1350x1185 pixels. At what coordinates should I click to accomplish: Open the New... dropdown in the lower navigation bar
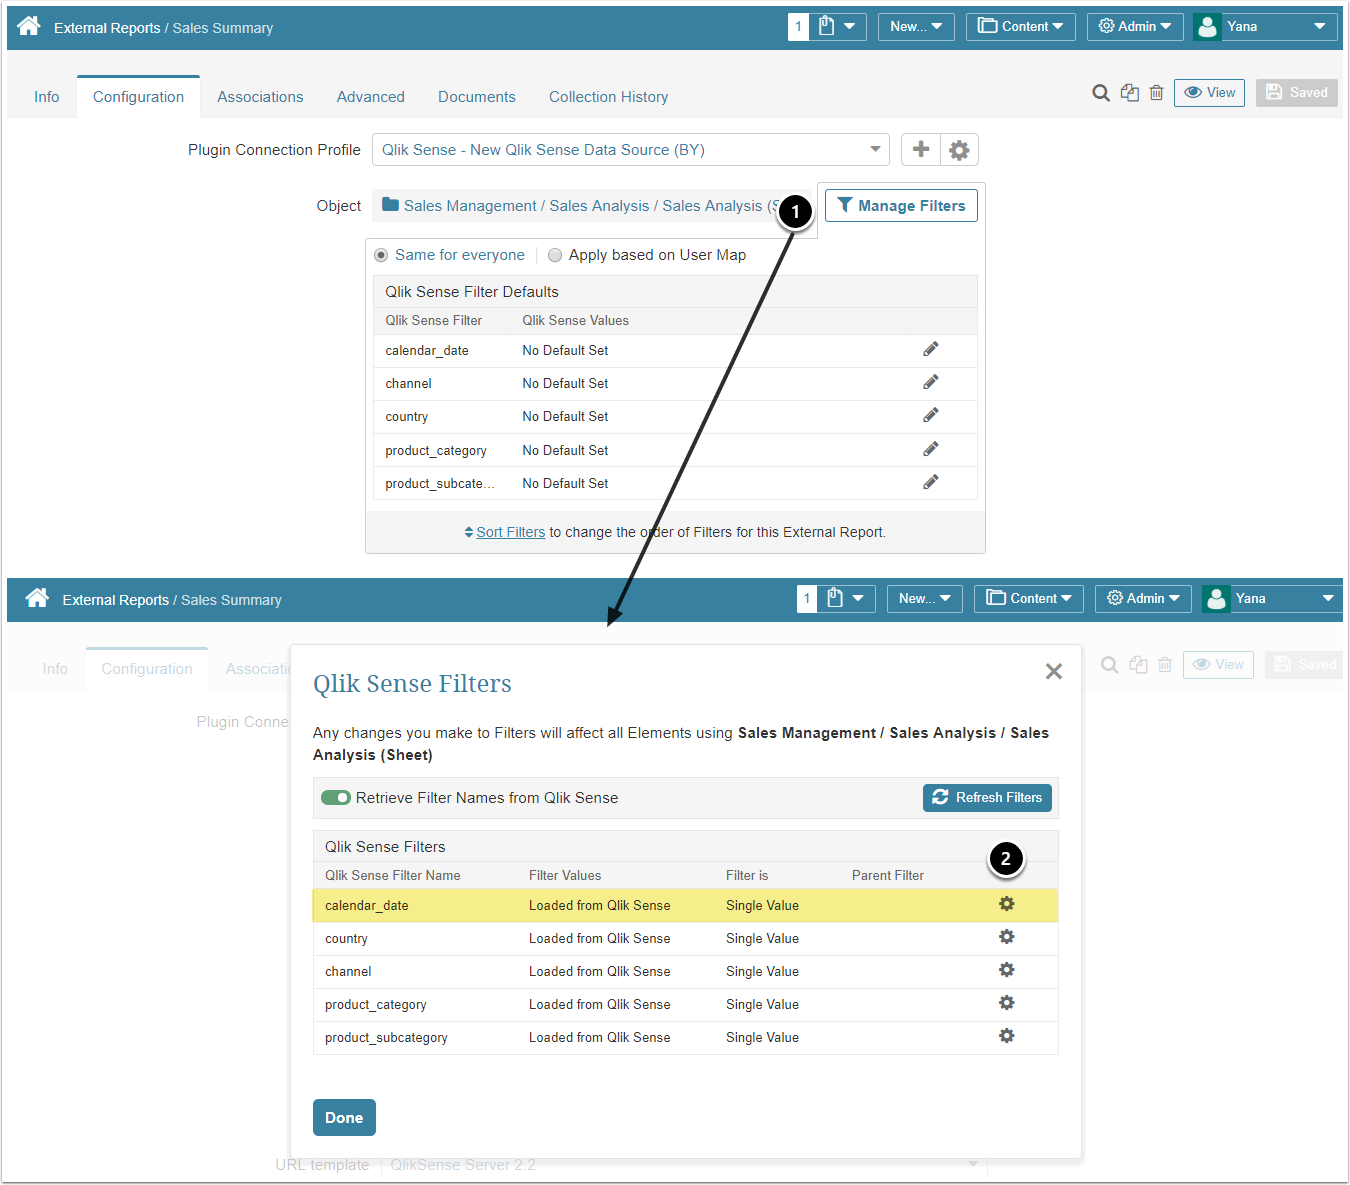tap(925, 599)
